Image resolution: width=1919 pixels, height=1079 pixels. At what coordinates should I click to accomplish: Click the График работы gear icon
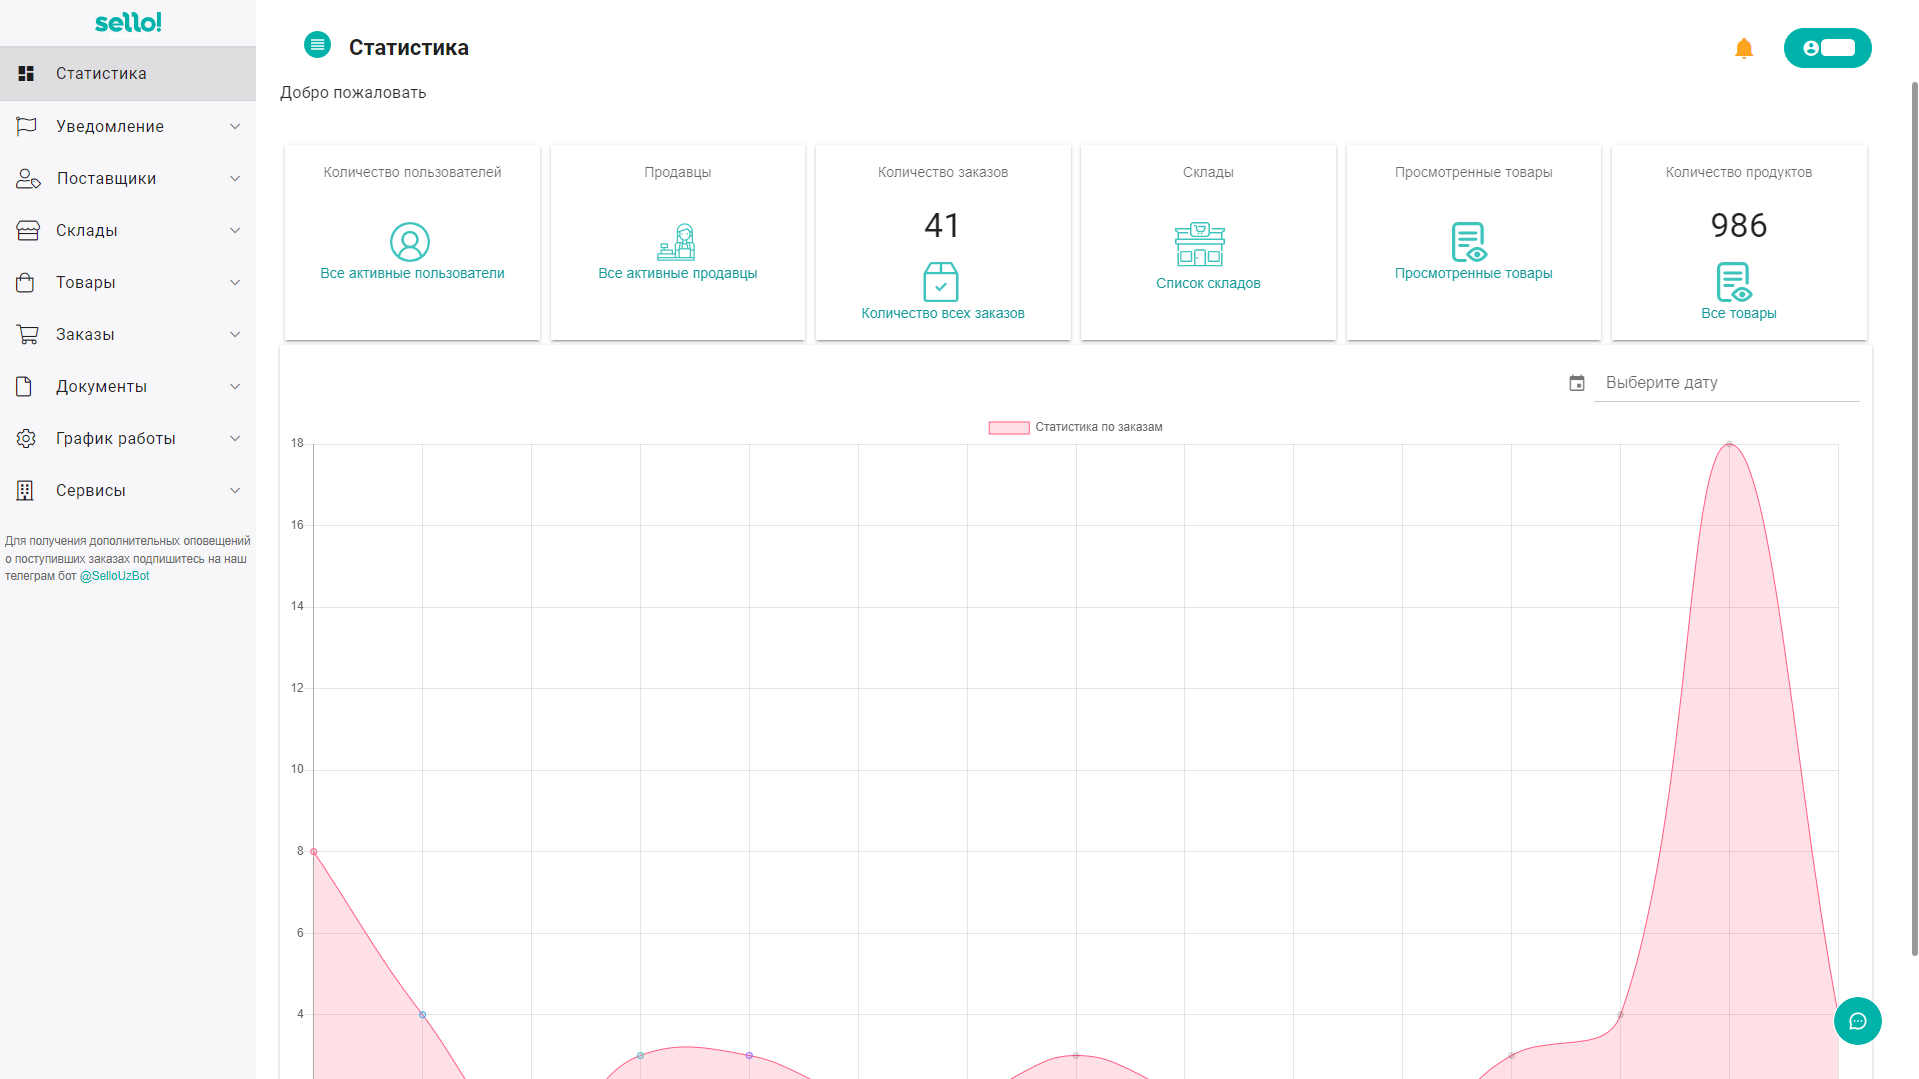point(26,438)
